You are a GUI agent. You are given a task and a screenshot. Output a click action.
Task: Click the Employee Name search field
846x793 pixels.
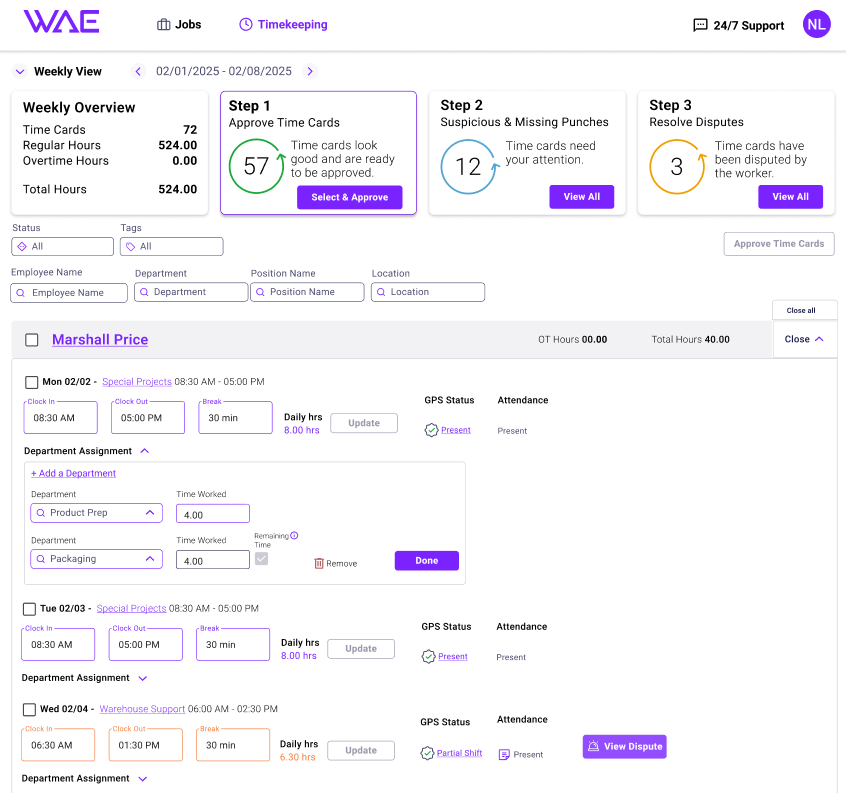(x=69, y=293)
